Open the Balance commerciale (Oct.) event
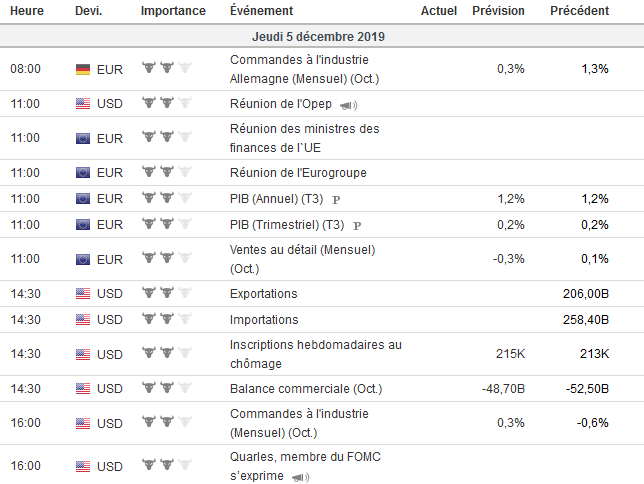 (x=305, y=388)
